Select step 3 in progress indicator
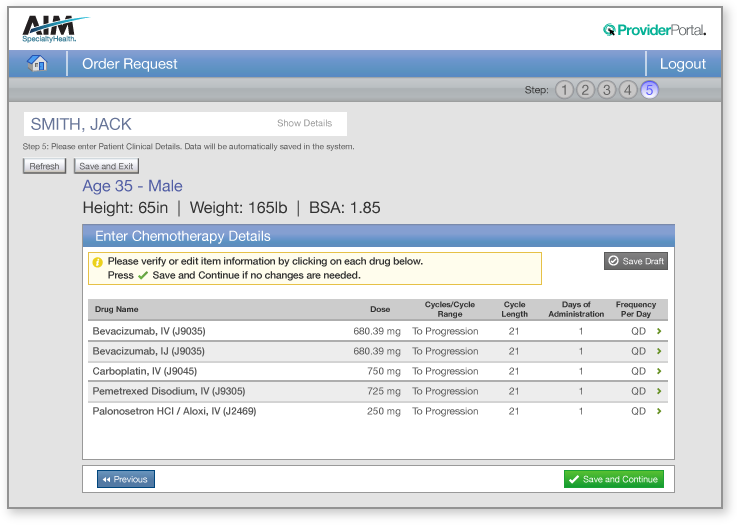 pyautogui.click(x=607, y=90)
